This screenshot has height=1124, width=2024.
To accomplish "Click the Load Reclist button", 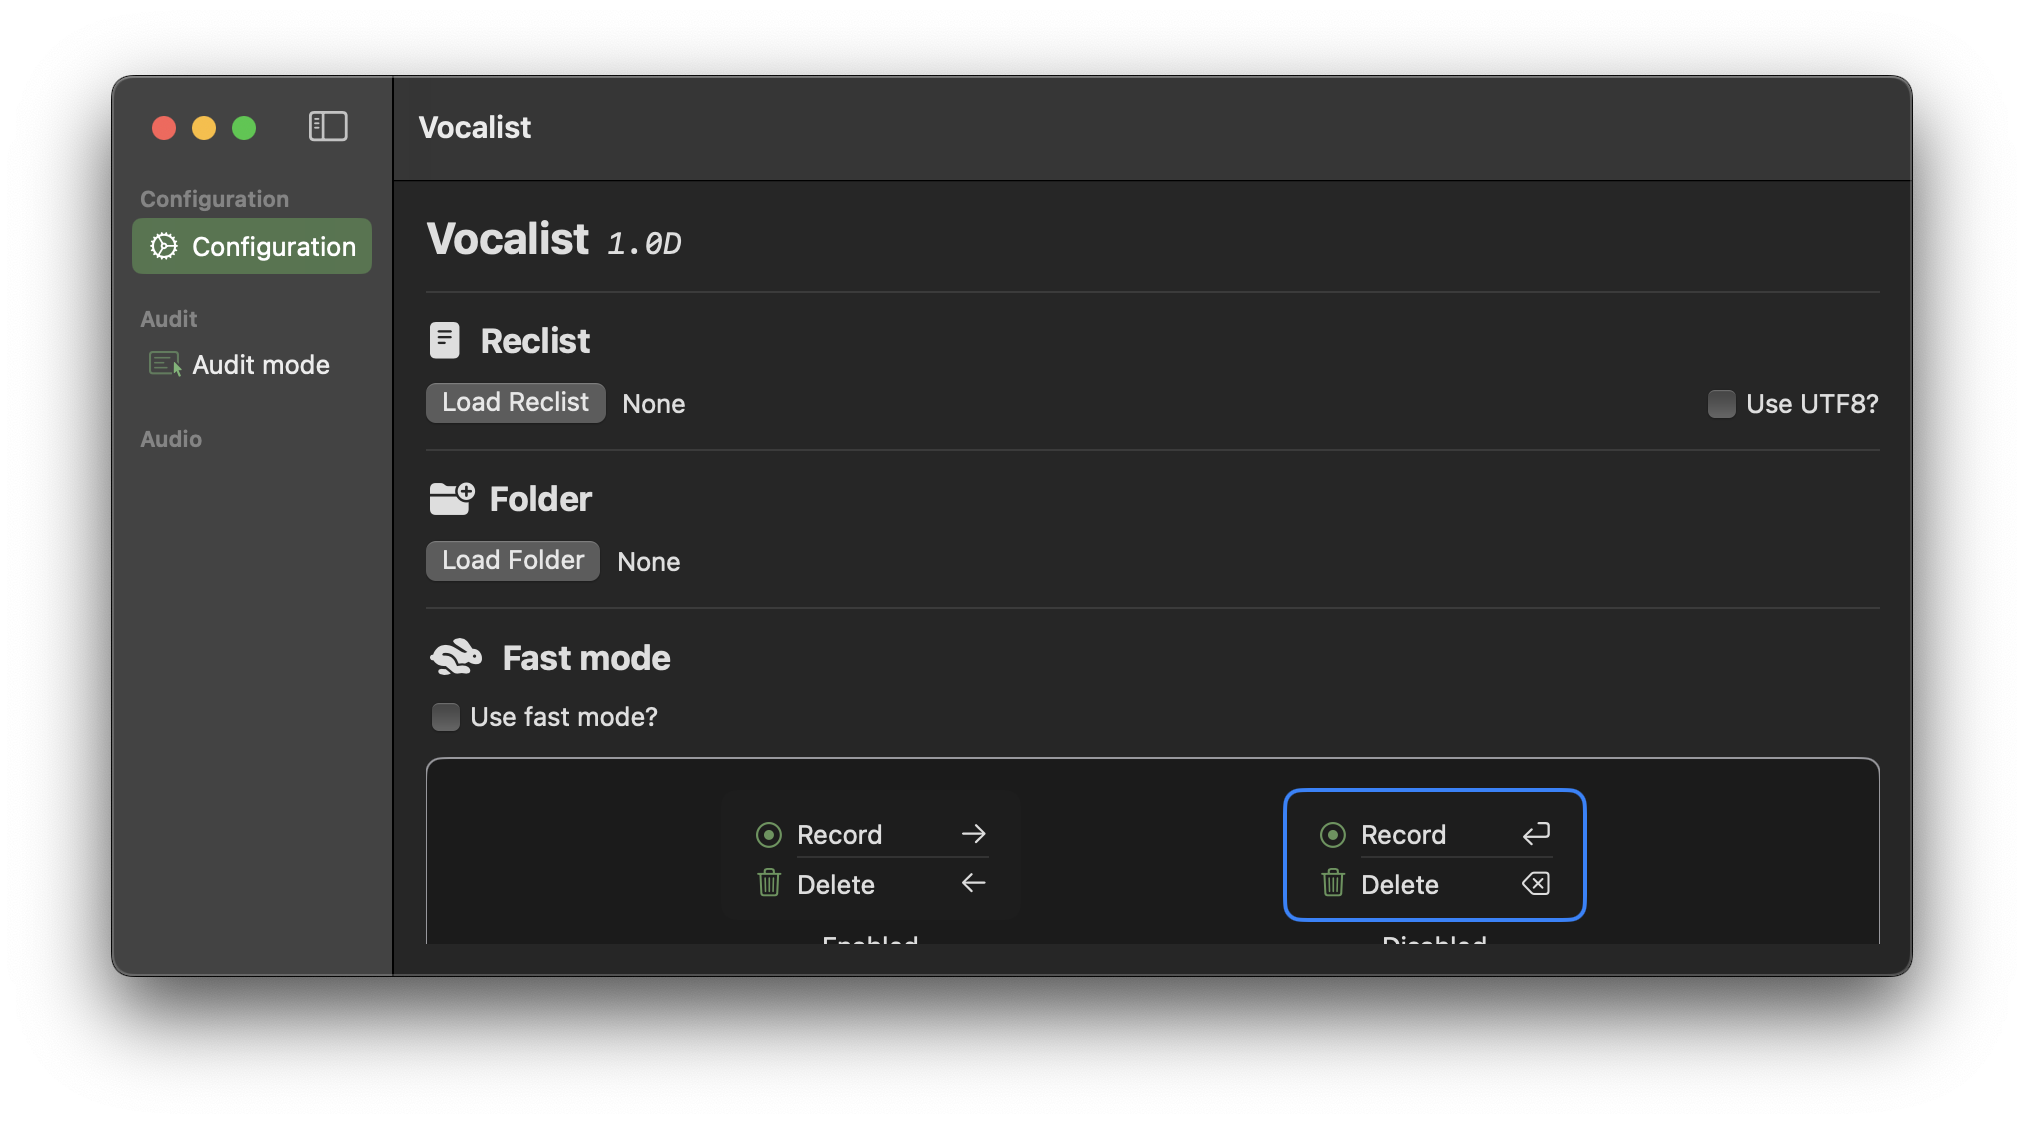I will click(x=516, y=403).
